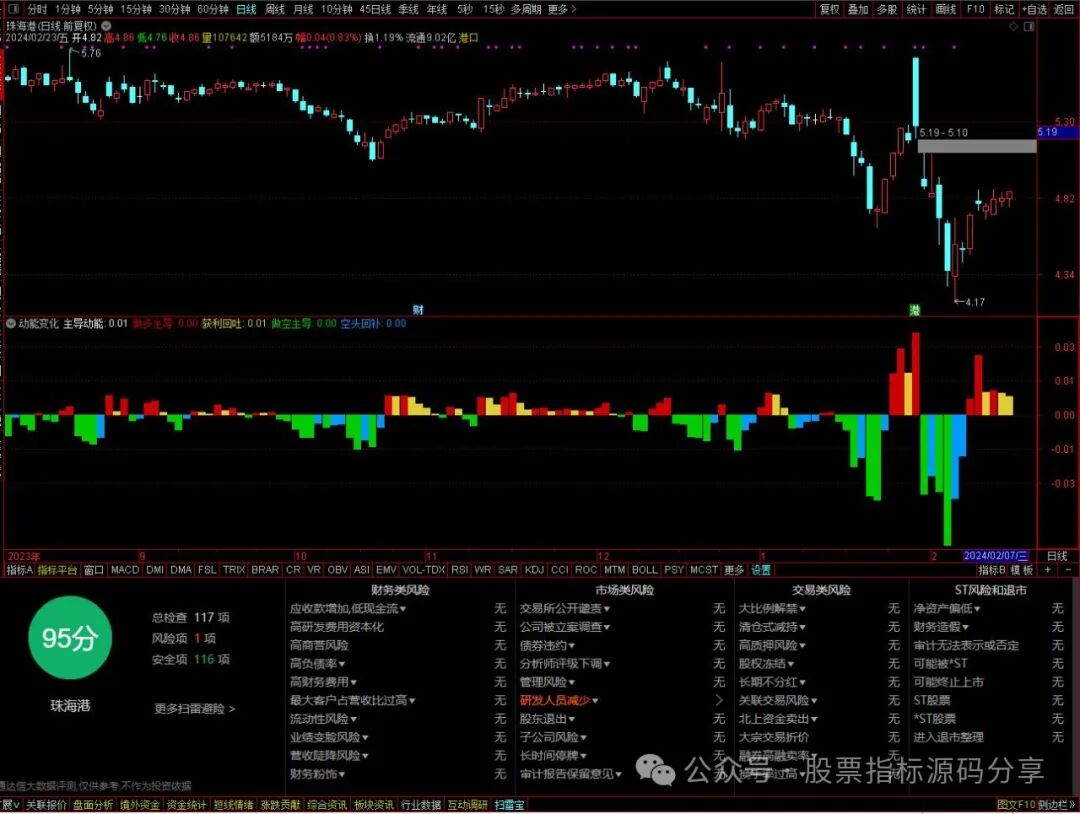Click the 模板 template button
Screen dimensions: 1080x814
point(1022,570)
